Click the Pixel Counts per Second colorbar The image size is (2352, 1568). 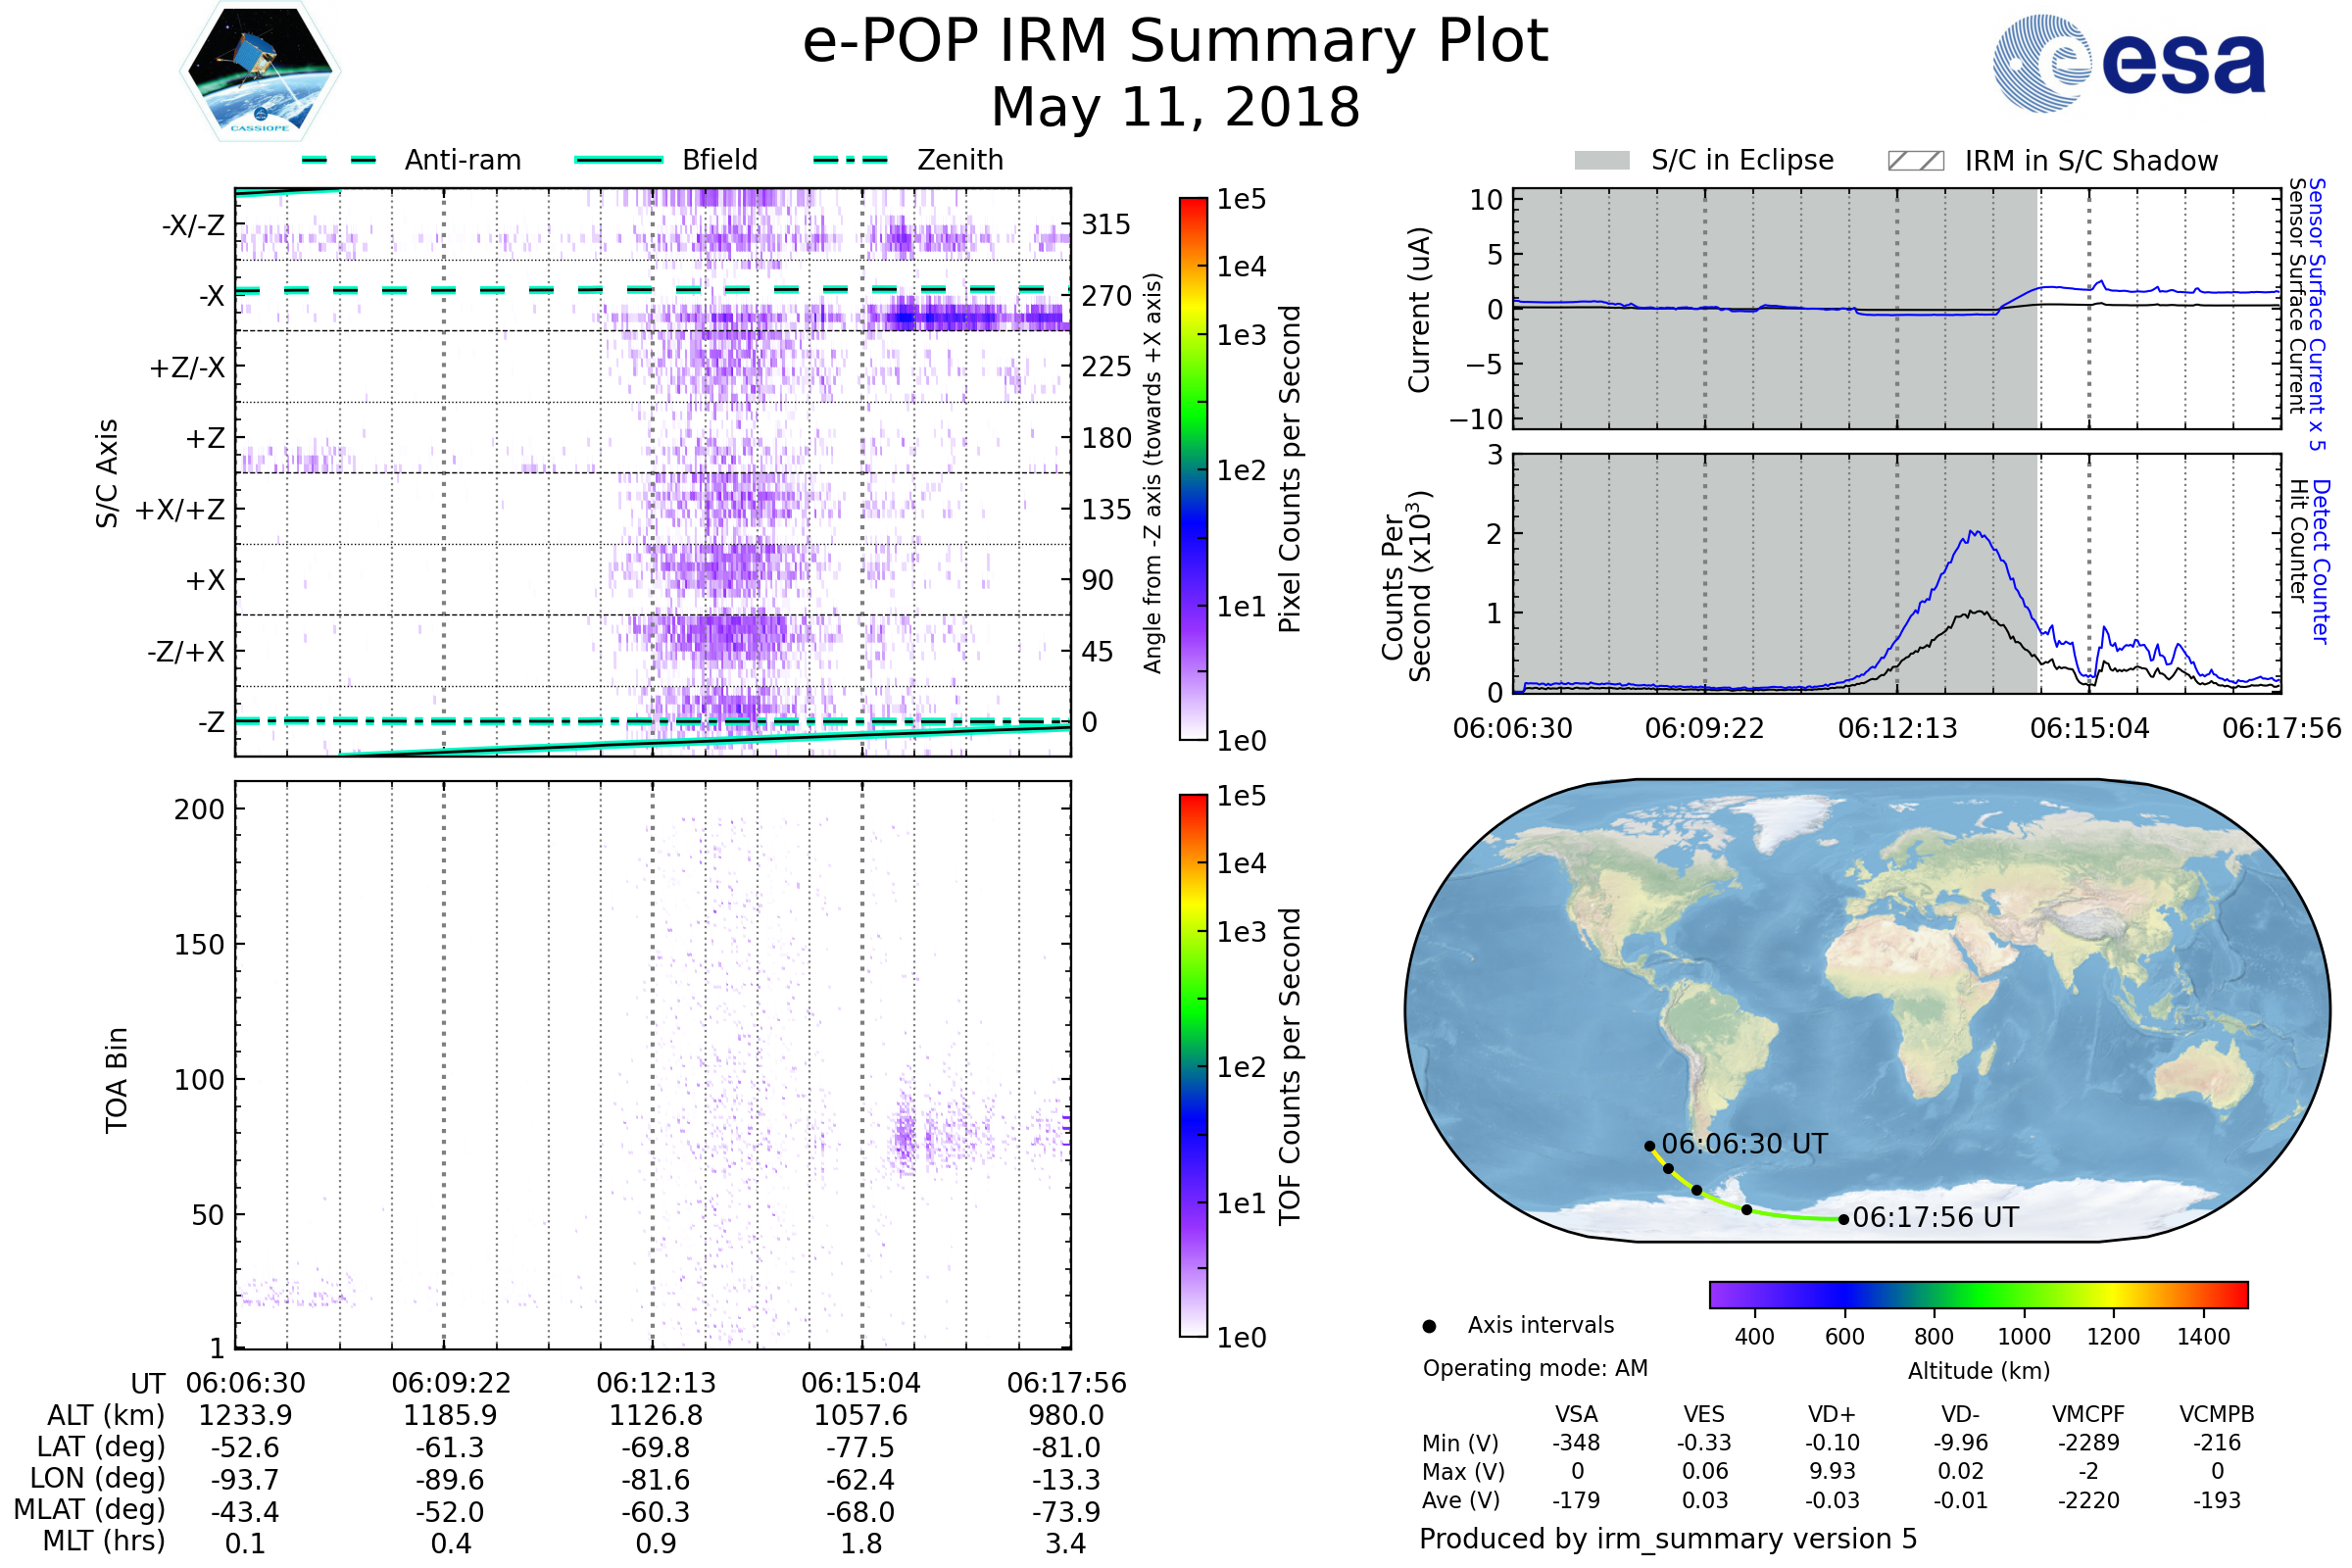pos(1193,468)
